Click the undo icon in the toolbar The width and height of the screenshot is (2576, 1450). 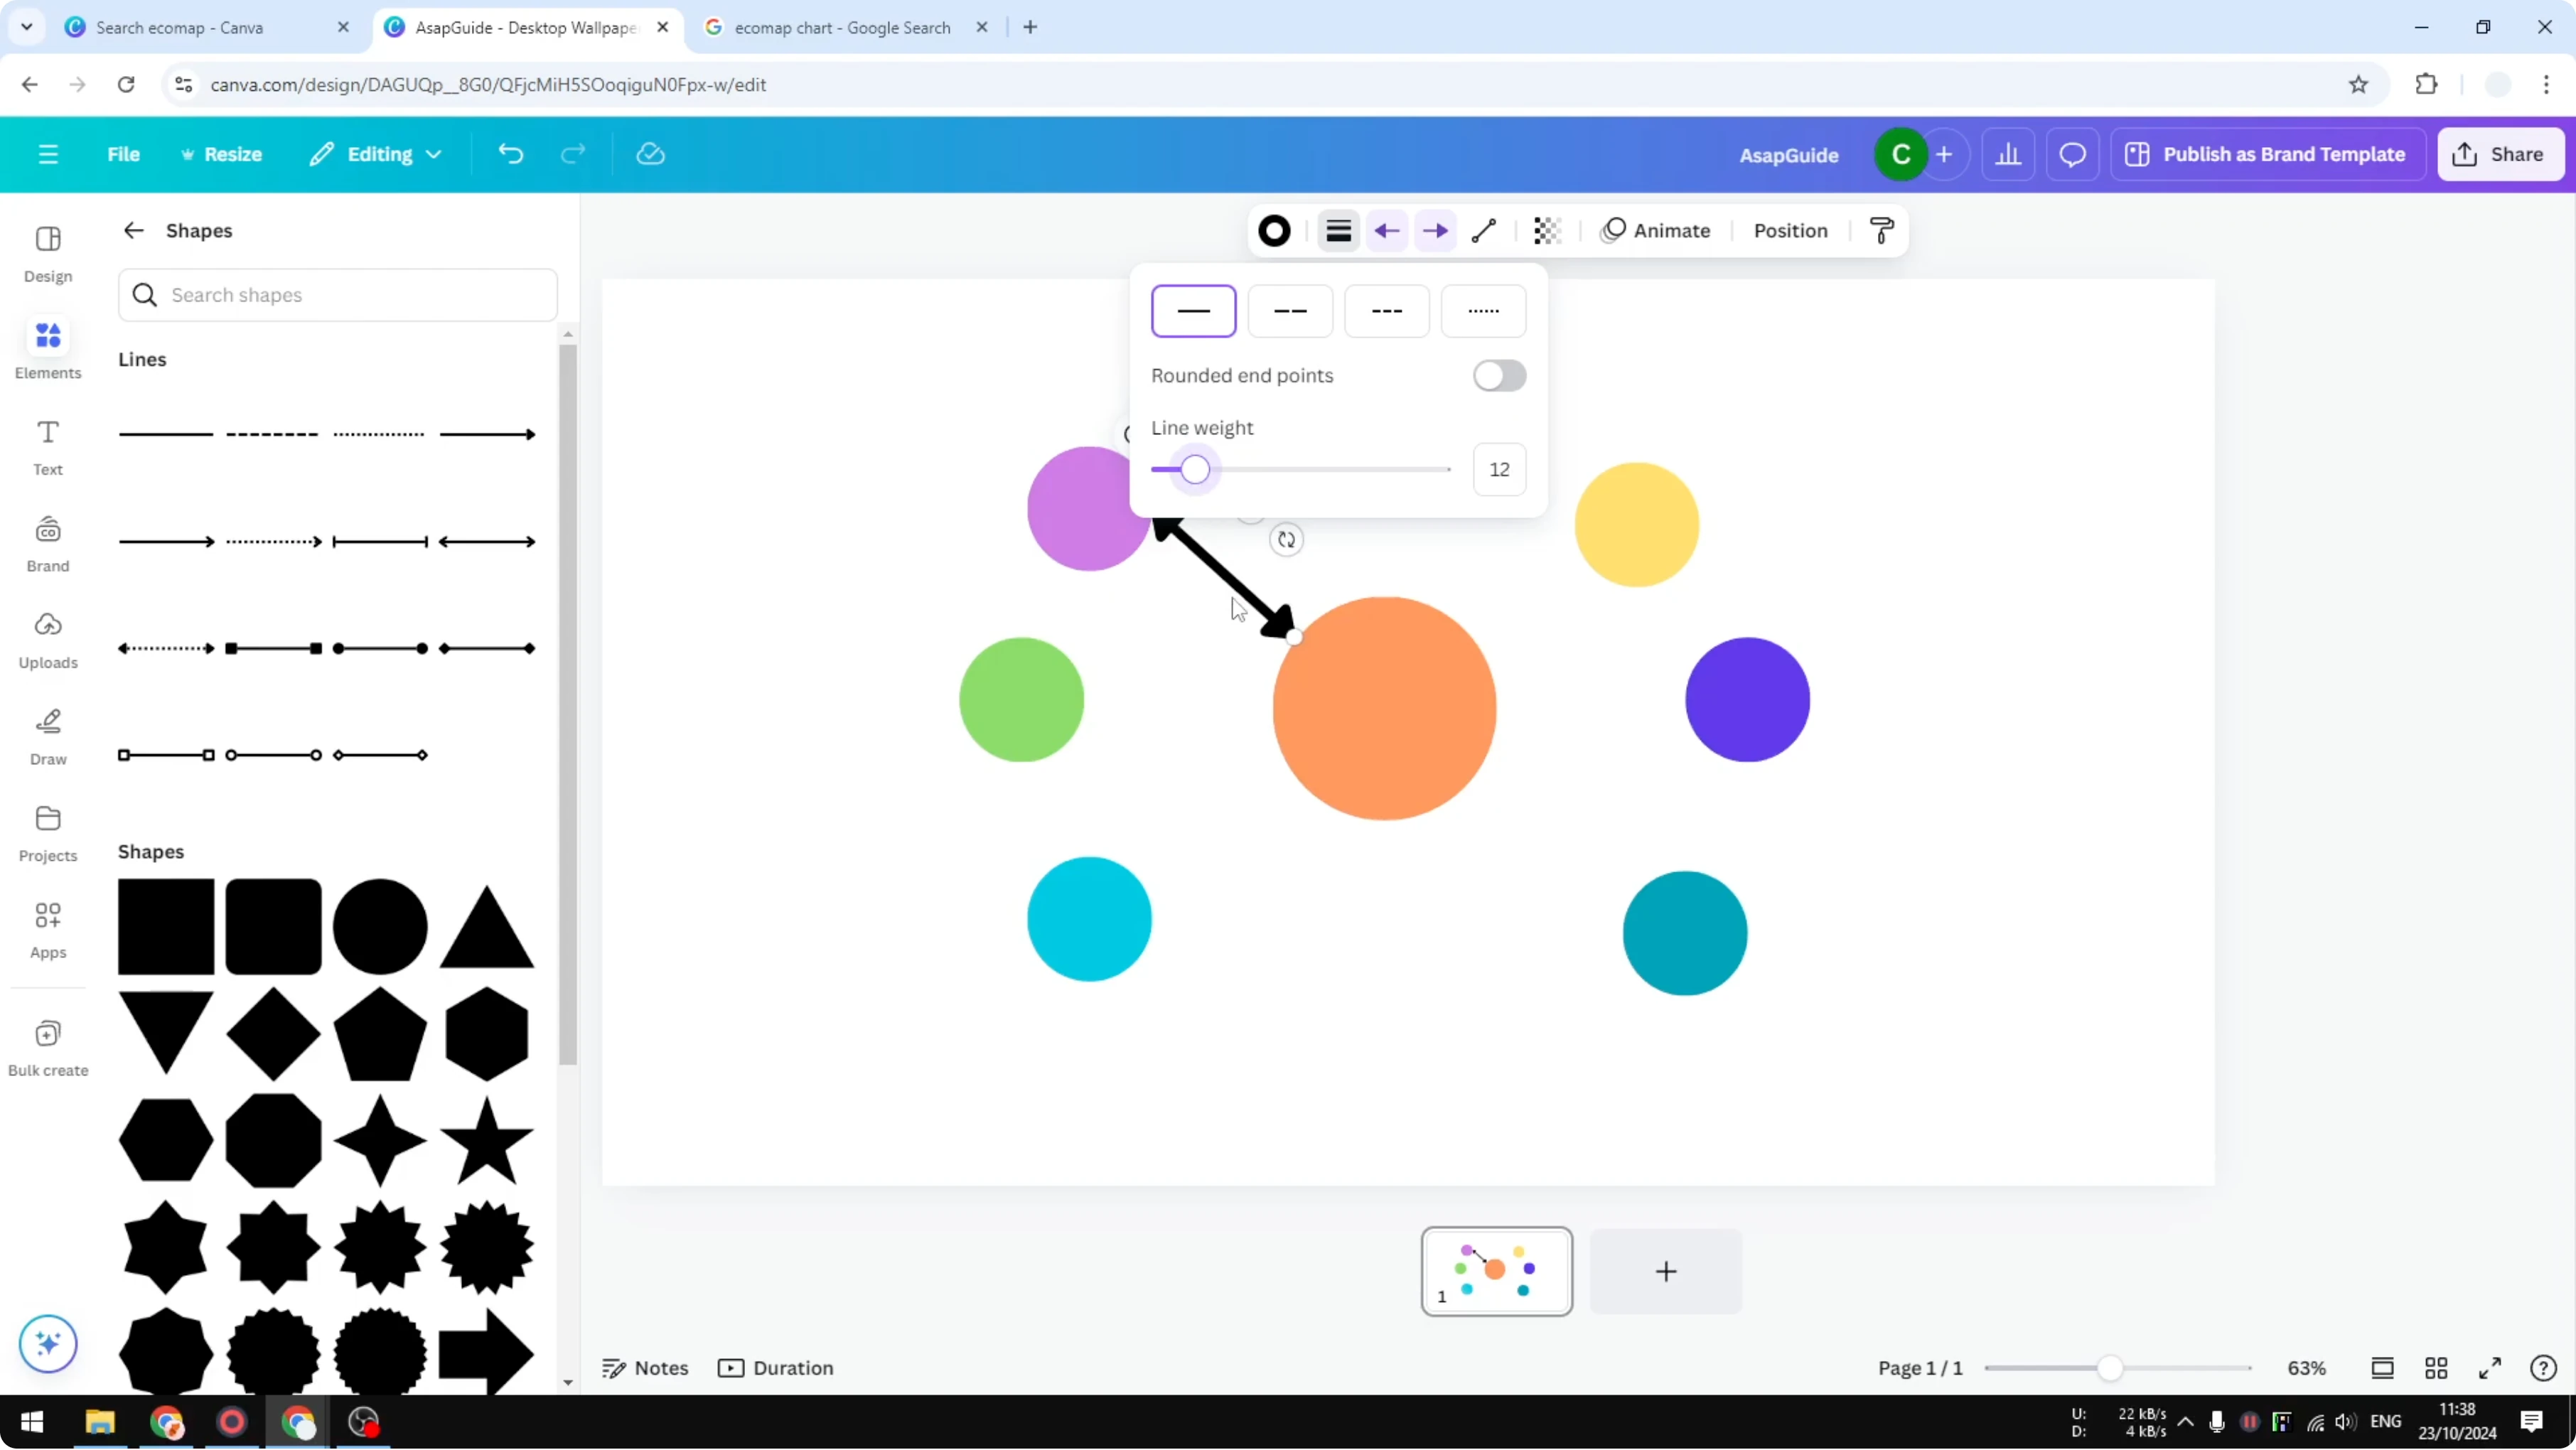[x=510, y=153]
